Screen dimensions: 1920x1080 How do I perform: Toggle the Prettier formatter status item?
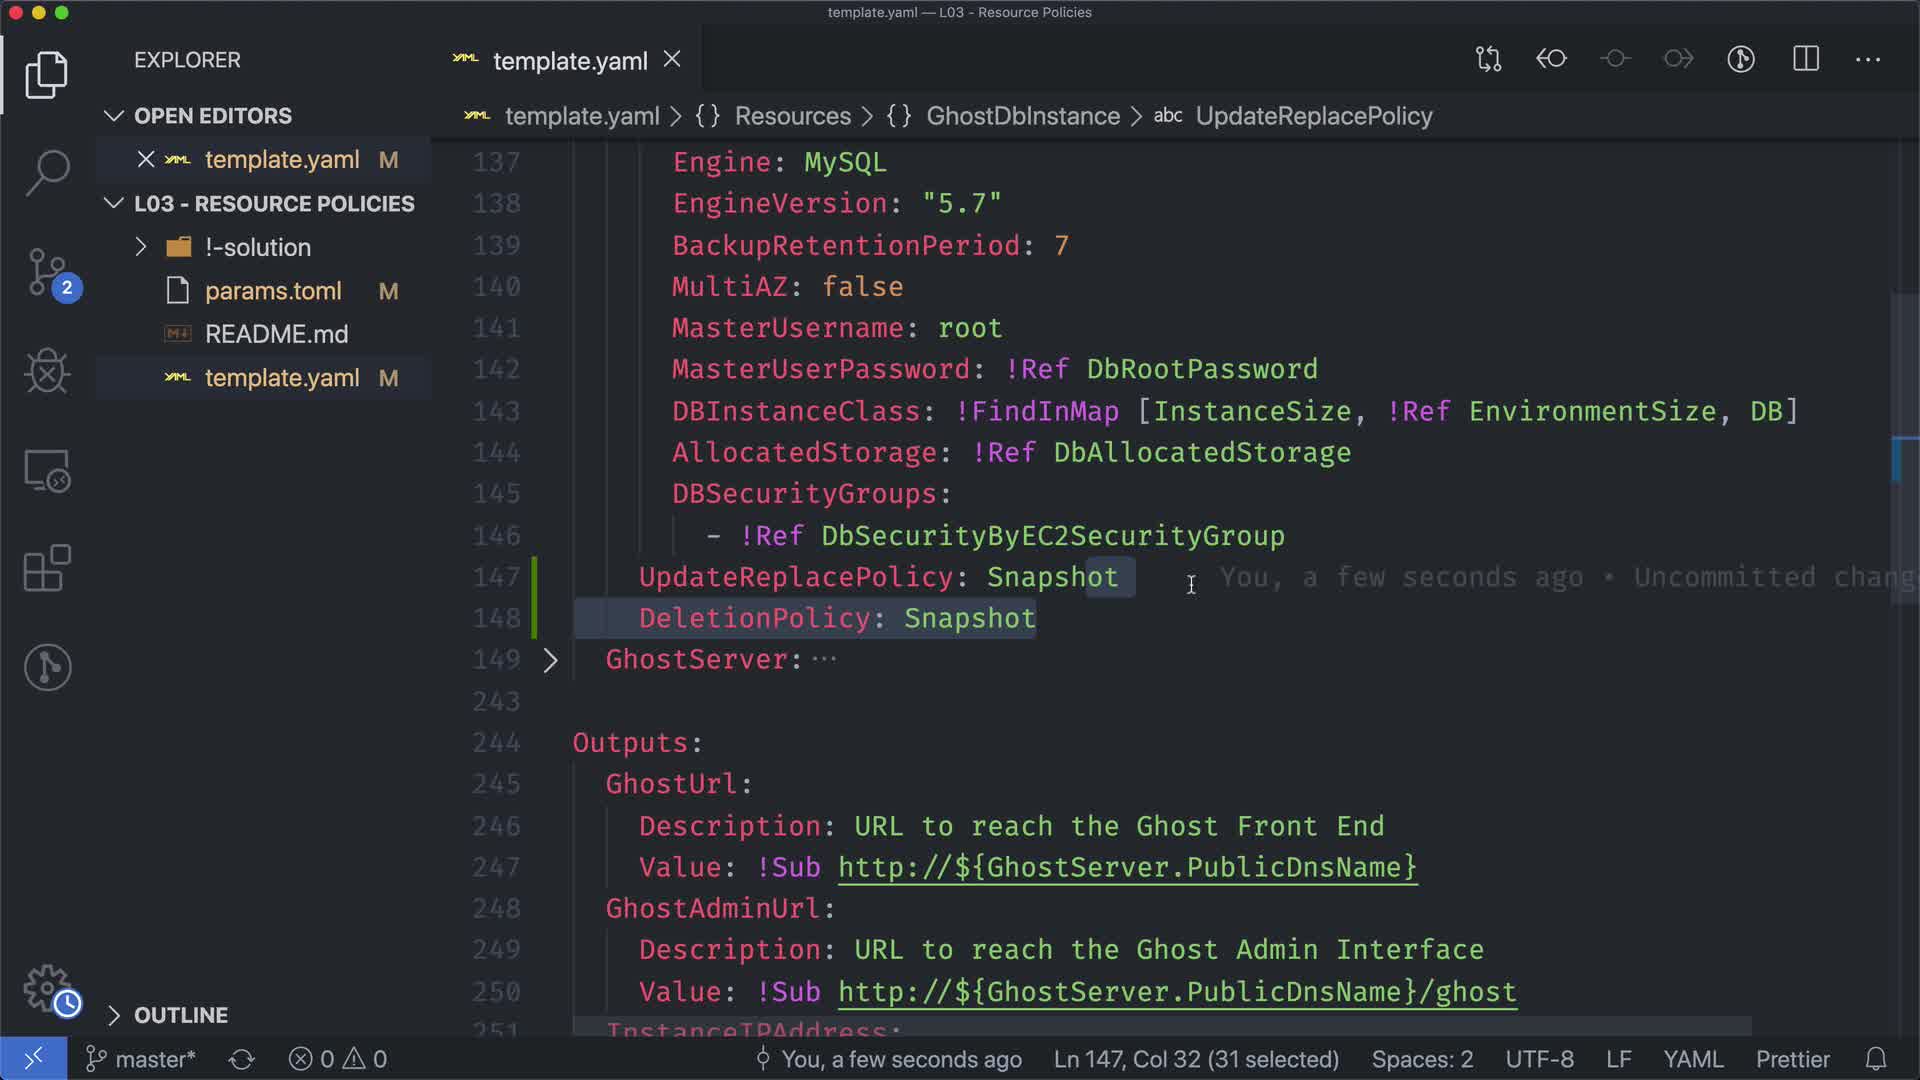click(1792, 1059)
